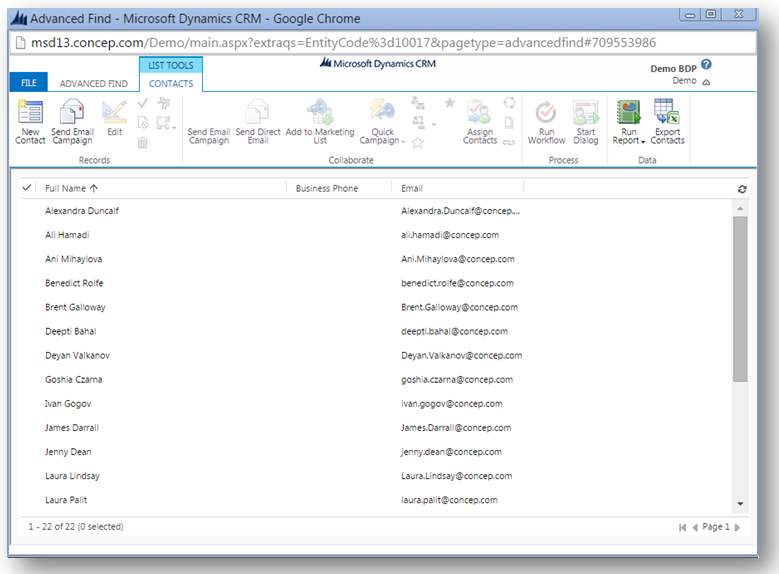This screenshot has height=574, width=779.
Task: Open the Add Connection dropdown arrow
Action: point(434,124)
